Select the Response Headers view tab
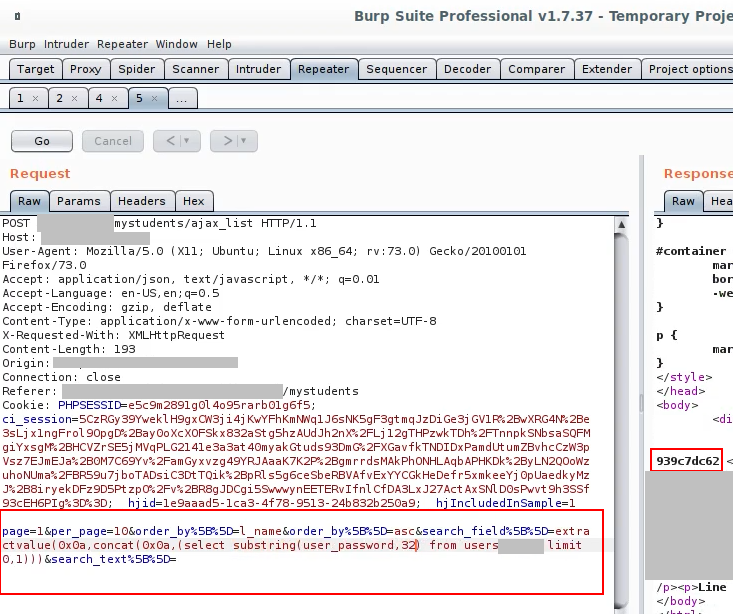The height and width of the screenshot is (614, 733). tap(721, 201)
